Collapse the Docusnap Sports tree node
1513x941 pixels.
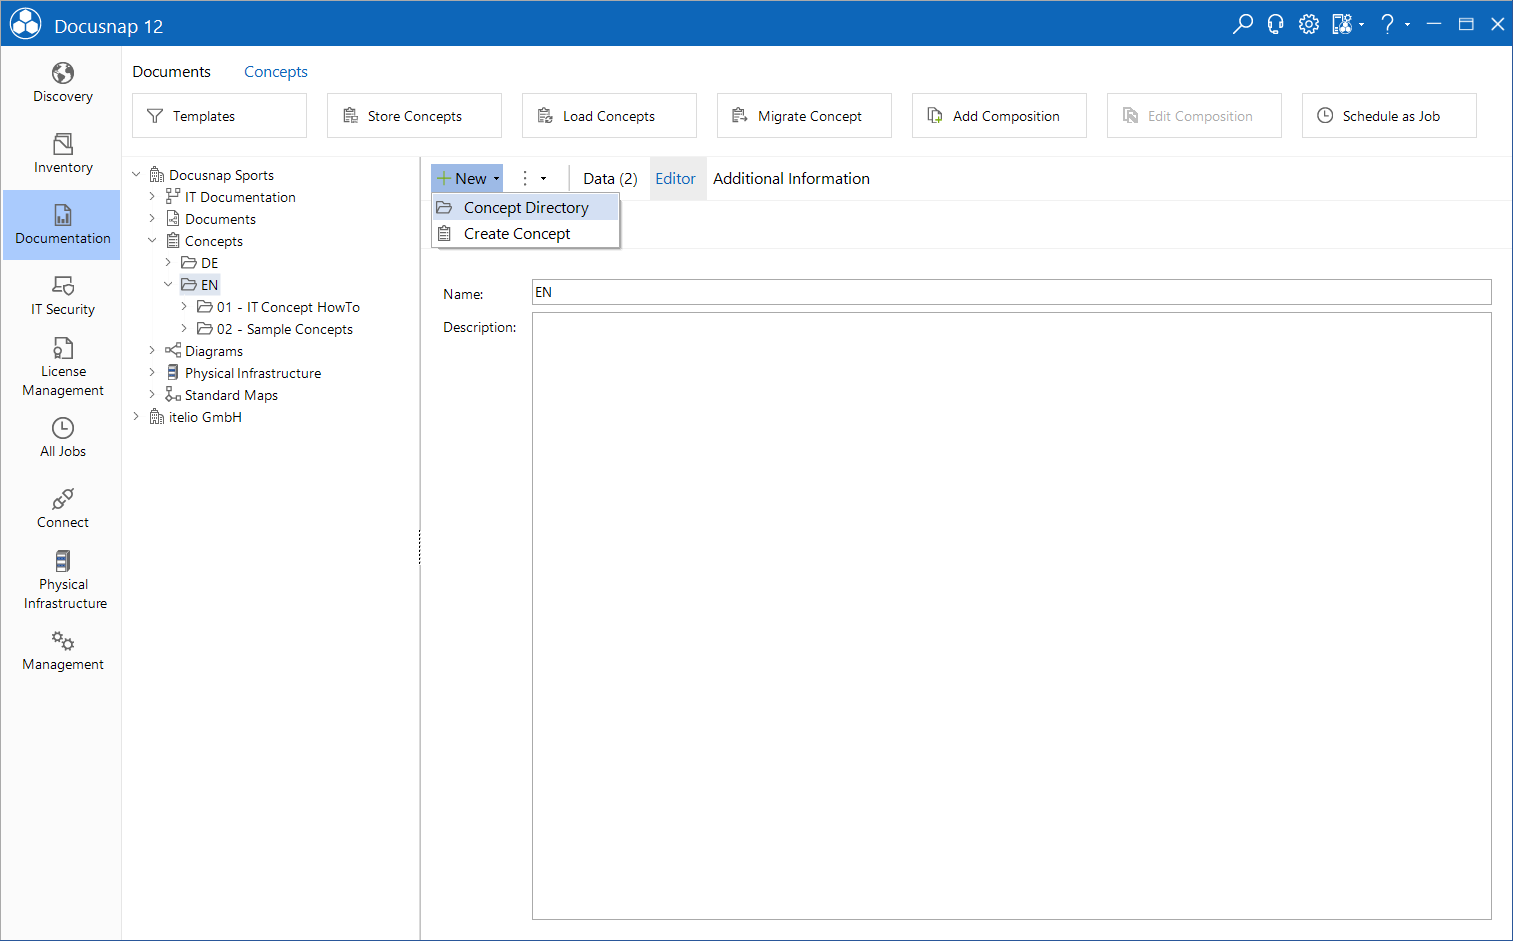tap(136, 175)
